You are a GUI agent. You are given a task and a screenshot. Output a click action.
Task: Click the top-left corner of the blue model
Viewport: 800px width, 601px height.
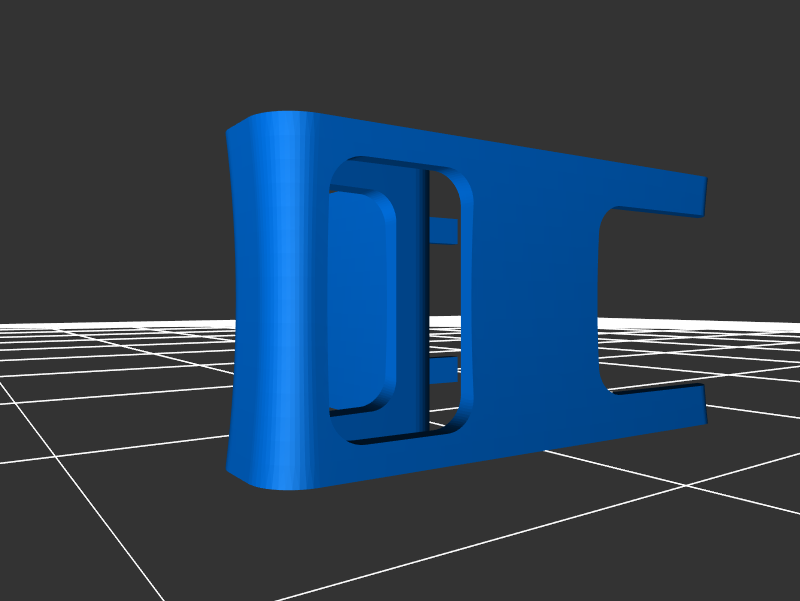234,128
